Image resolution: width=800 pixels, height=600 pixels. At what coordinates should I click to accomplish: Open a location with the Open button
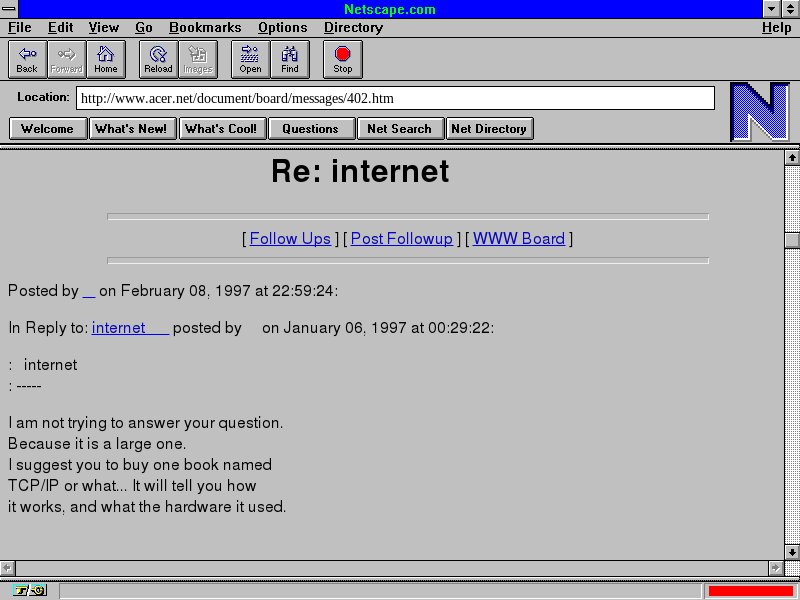point(251,60)
